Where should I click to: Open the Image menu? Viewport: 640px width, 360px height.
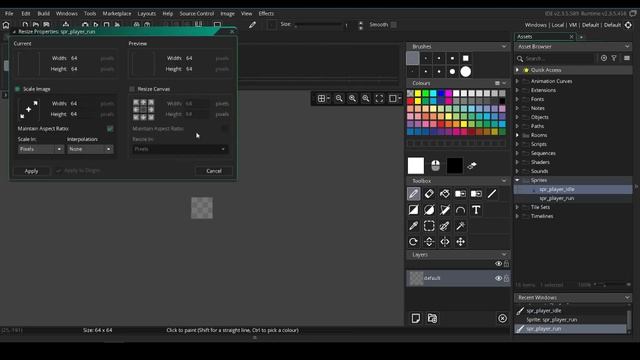(227, 13)
